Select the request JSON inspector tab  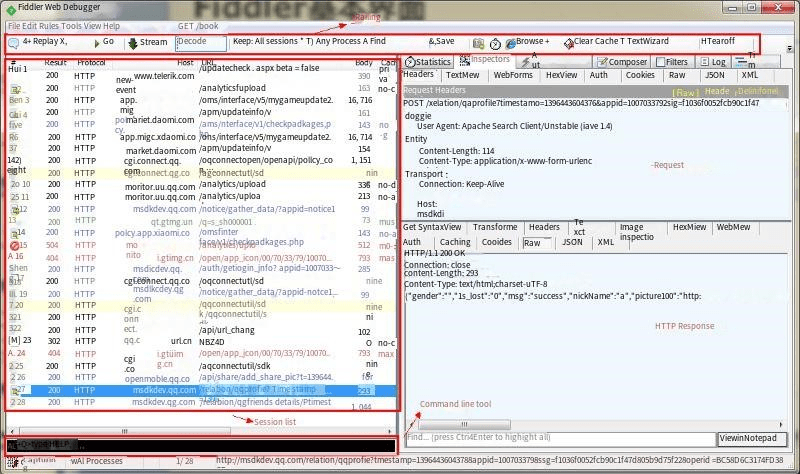pos(714,76)
